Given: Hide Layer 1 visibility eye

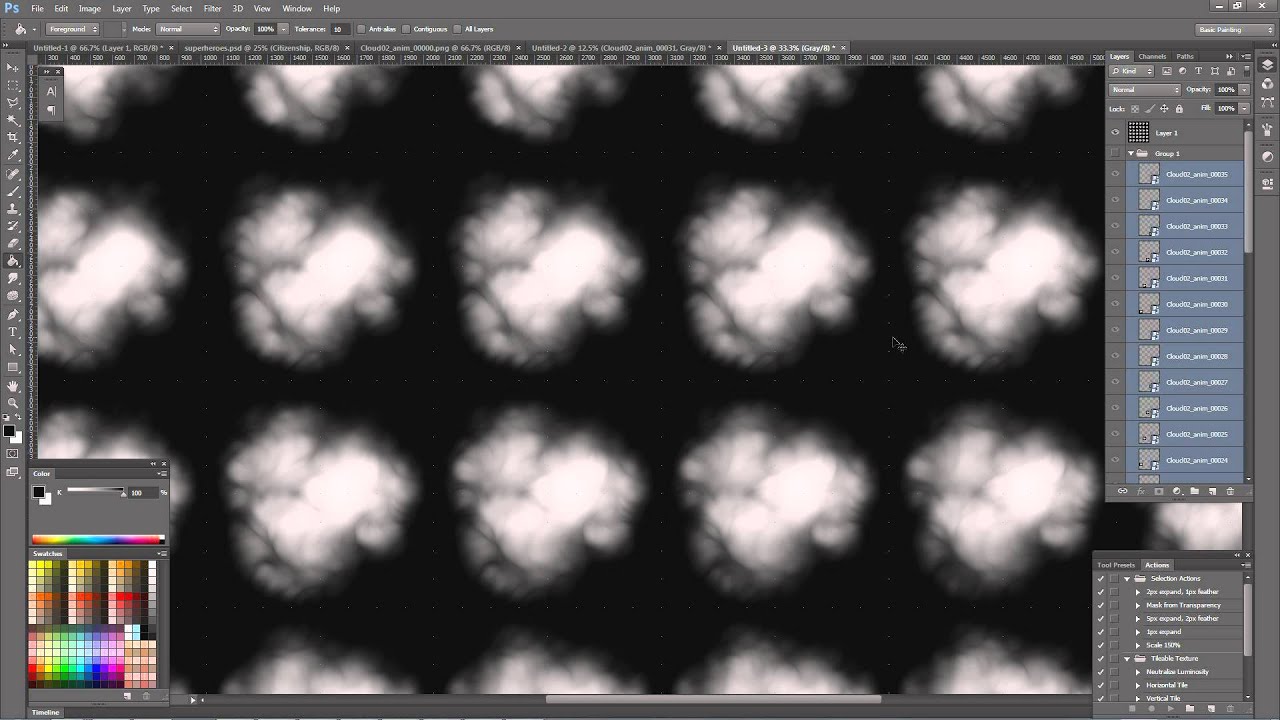Looking at the screenshot, I should (x=1115, y=132).
